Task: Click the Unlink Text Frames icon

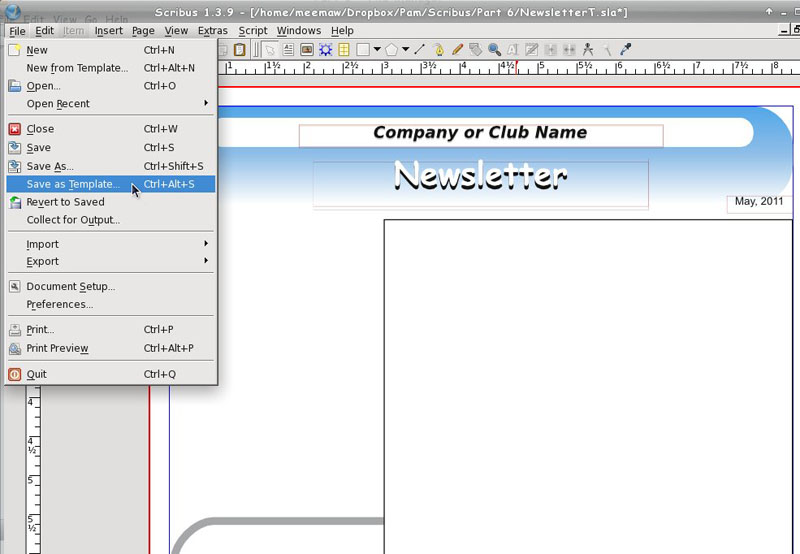Action: coord(569,50)
